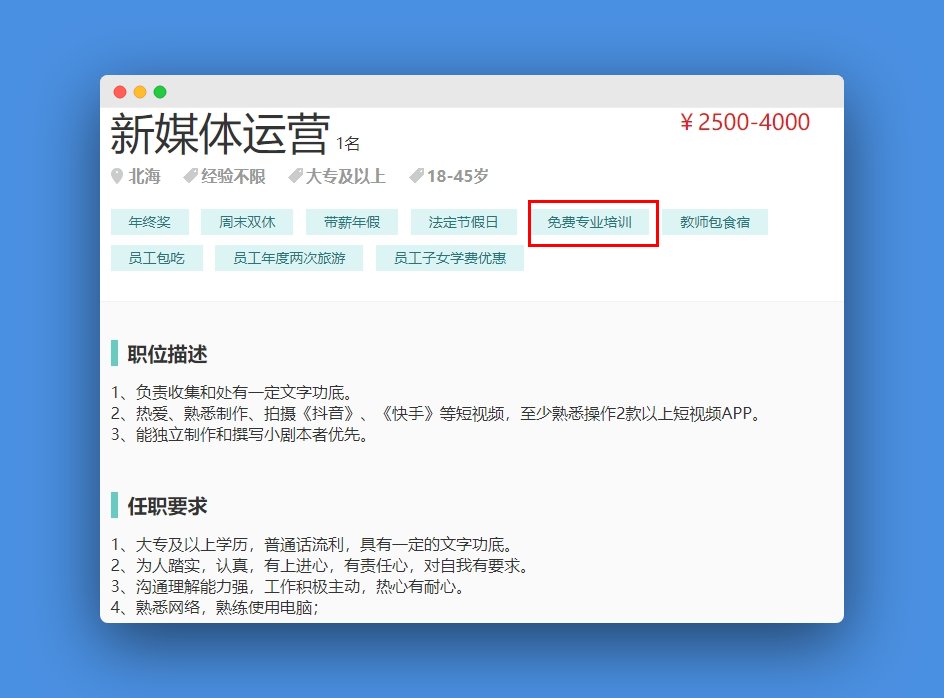
Task: Click the red close window button
Action: [120, 92]
